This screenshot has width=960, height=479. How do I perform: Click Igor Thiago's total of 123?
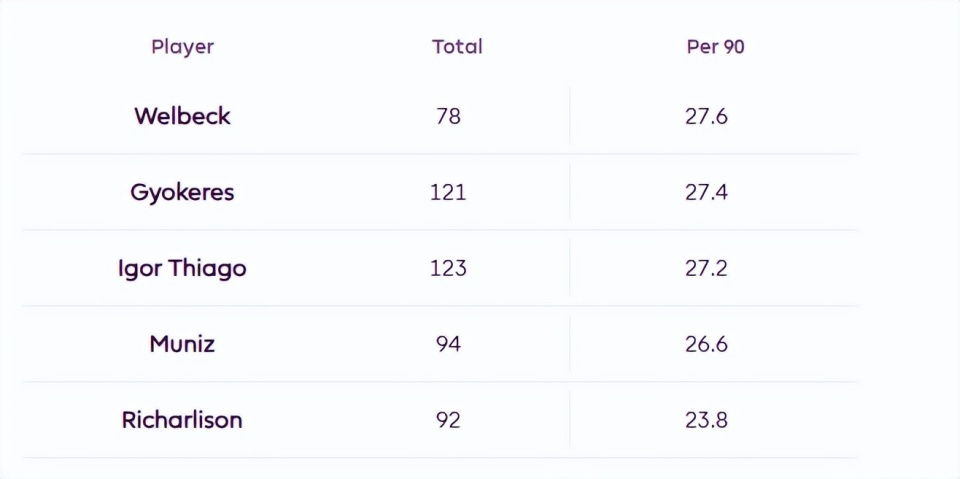point(448,268)
